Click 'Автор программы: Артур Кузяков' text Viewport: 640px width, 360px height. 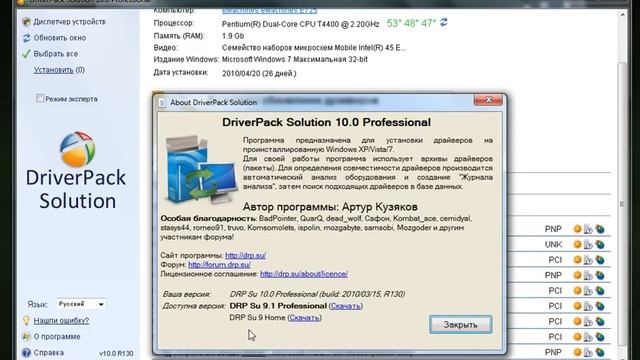(x=330, y=207)
